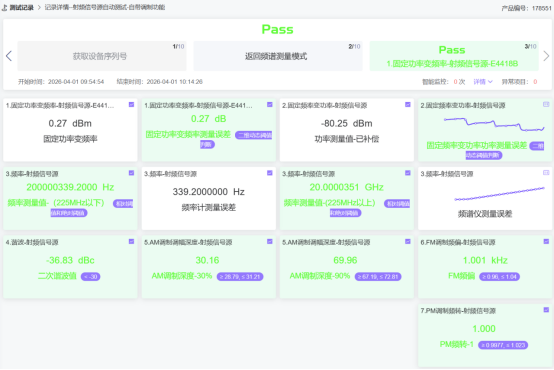Expand the 详情 dropdown
Viewport: 554px width, 370px height.
point(483,82)
